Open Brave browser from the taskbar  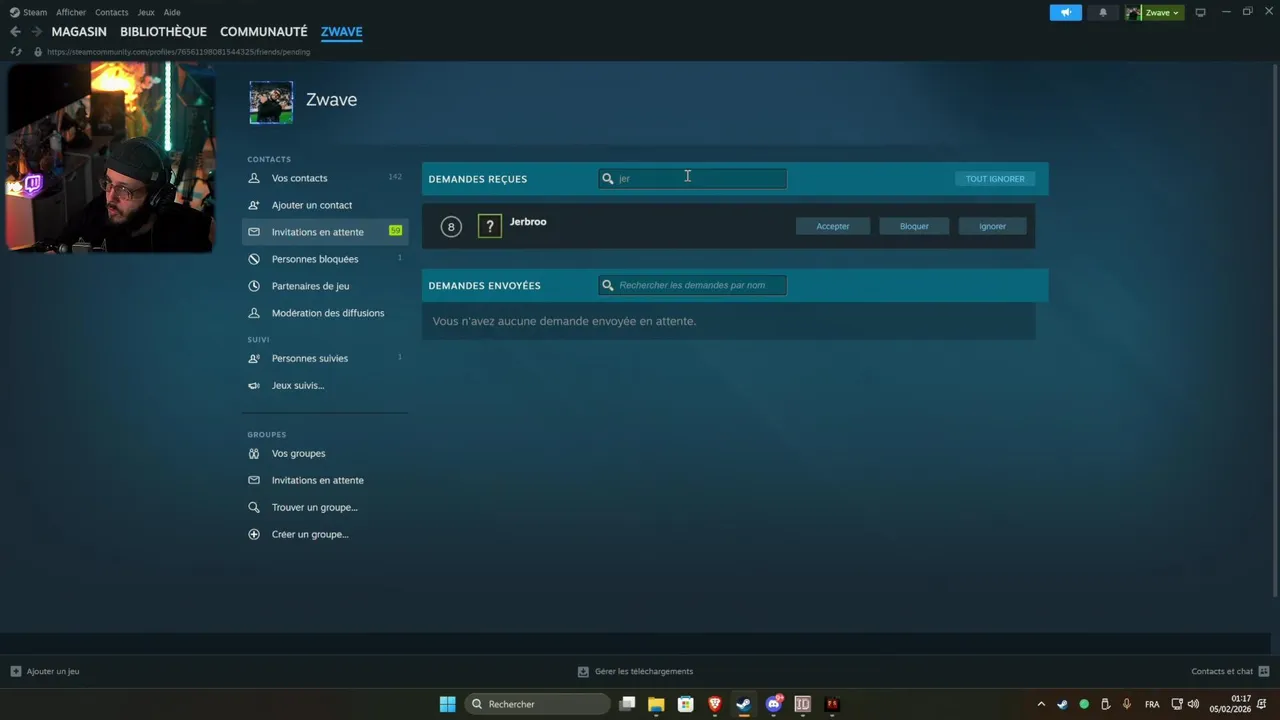[715, 704]
